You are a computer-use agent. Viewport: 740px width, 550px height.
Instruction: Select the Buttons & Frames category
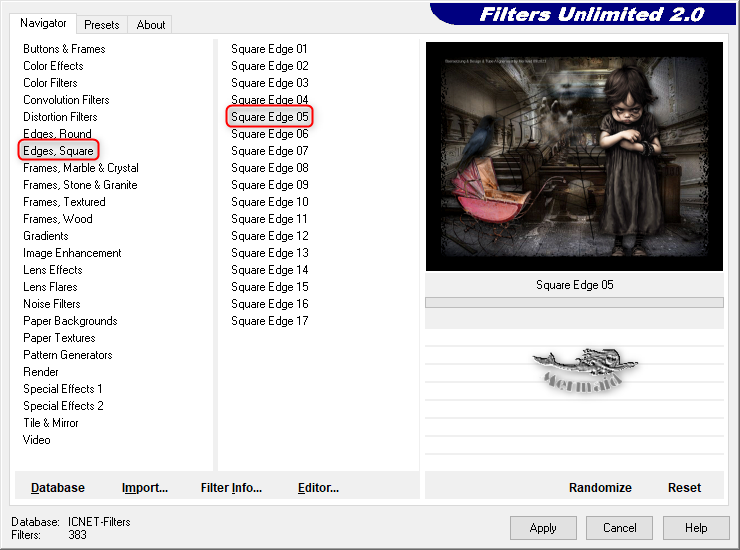(64, 49)
